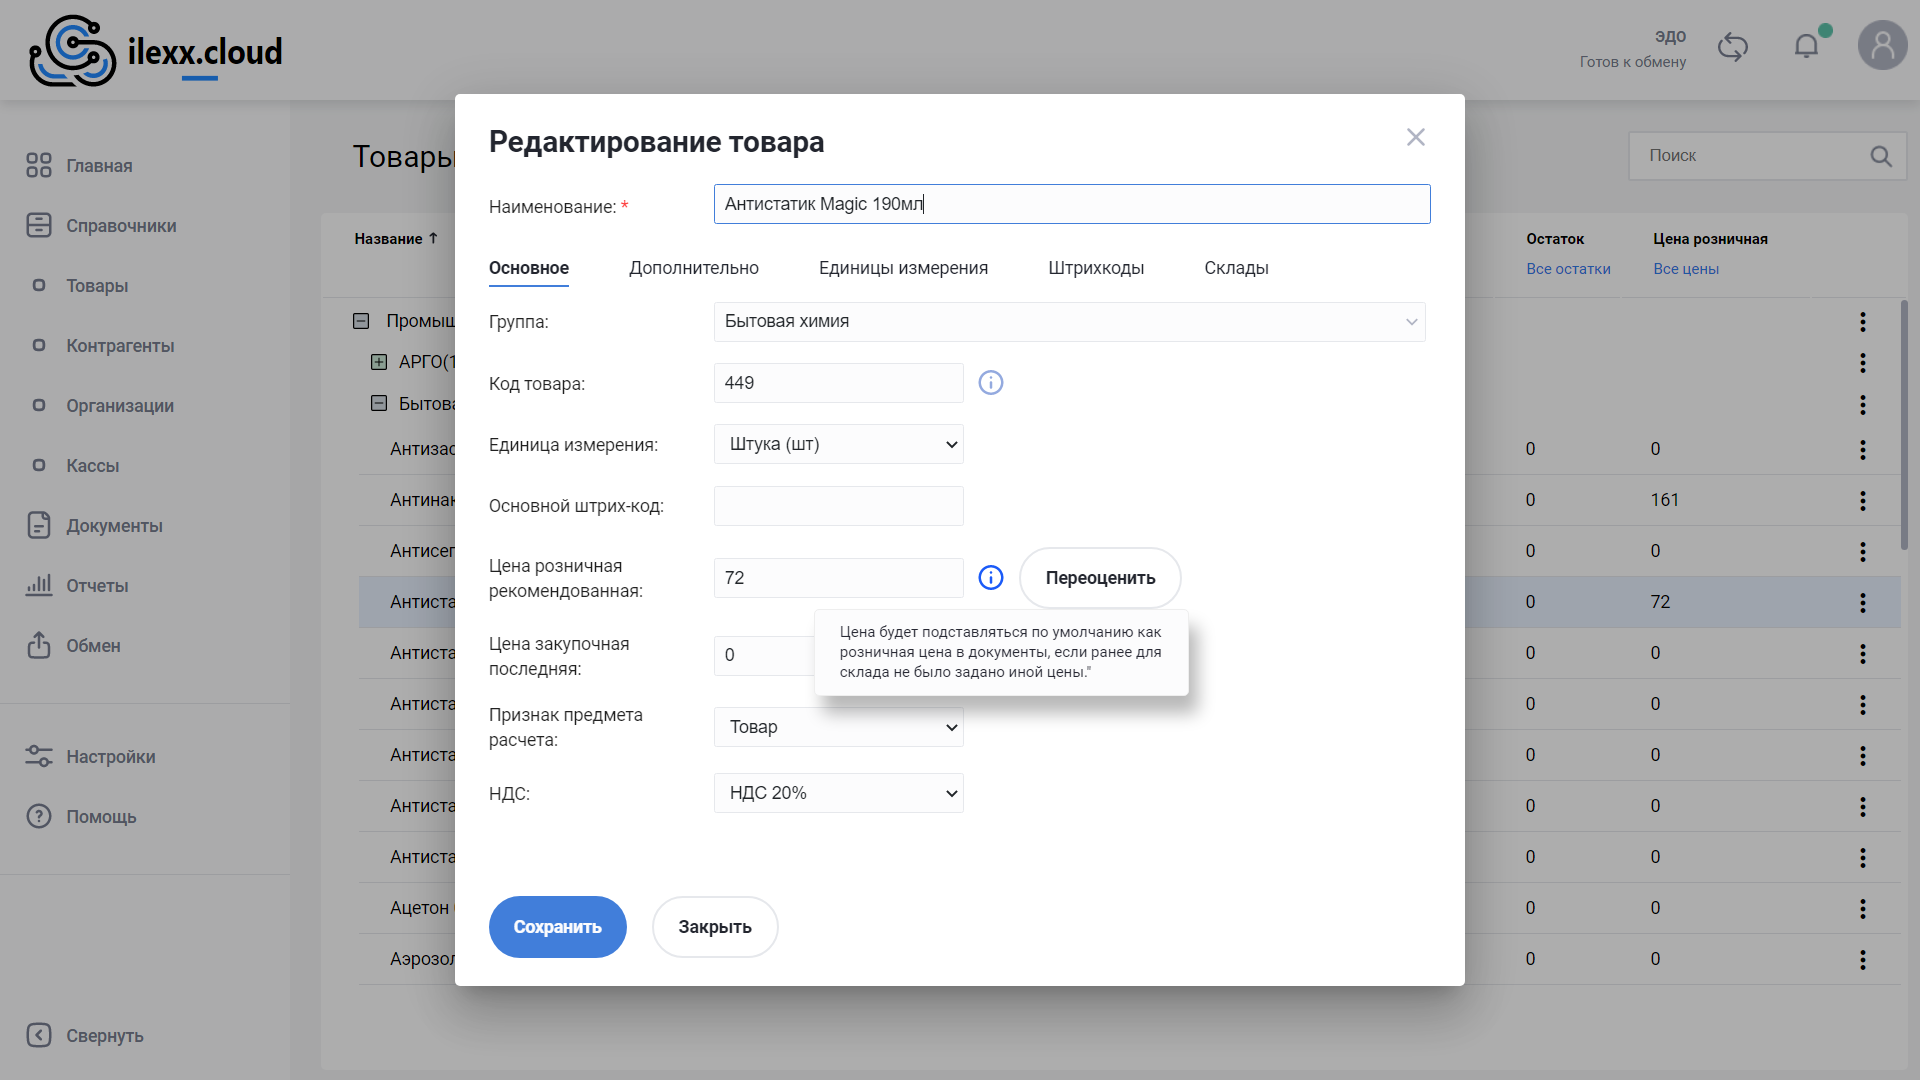The width and height of the screenshot is (1920, 1080).
Task: Open the Reports chart icon in sidebar
Action: pyautogui.click(x=39, y=585)
